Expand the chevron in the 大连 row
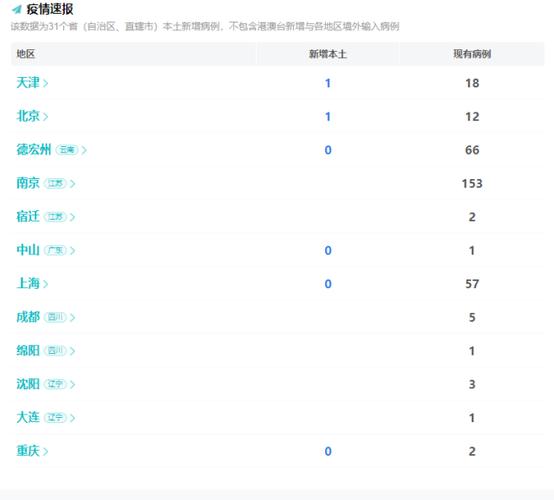The image size is (554, 500). click(x=72, y=418)
